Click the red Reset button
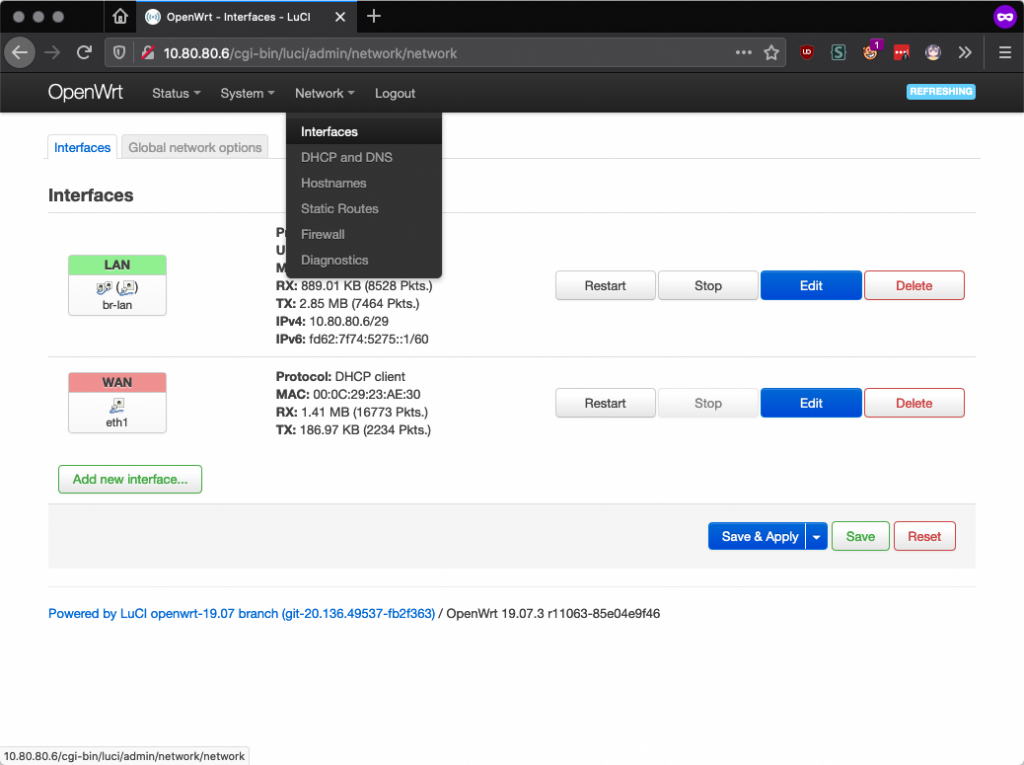The height and width of the screenshot is (765, 1024). 924,536
